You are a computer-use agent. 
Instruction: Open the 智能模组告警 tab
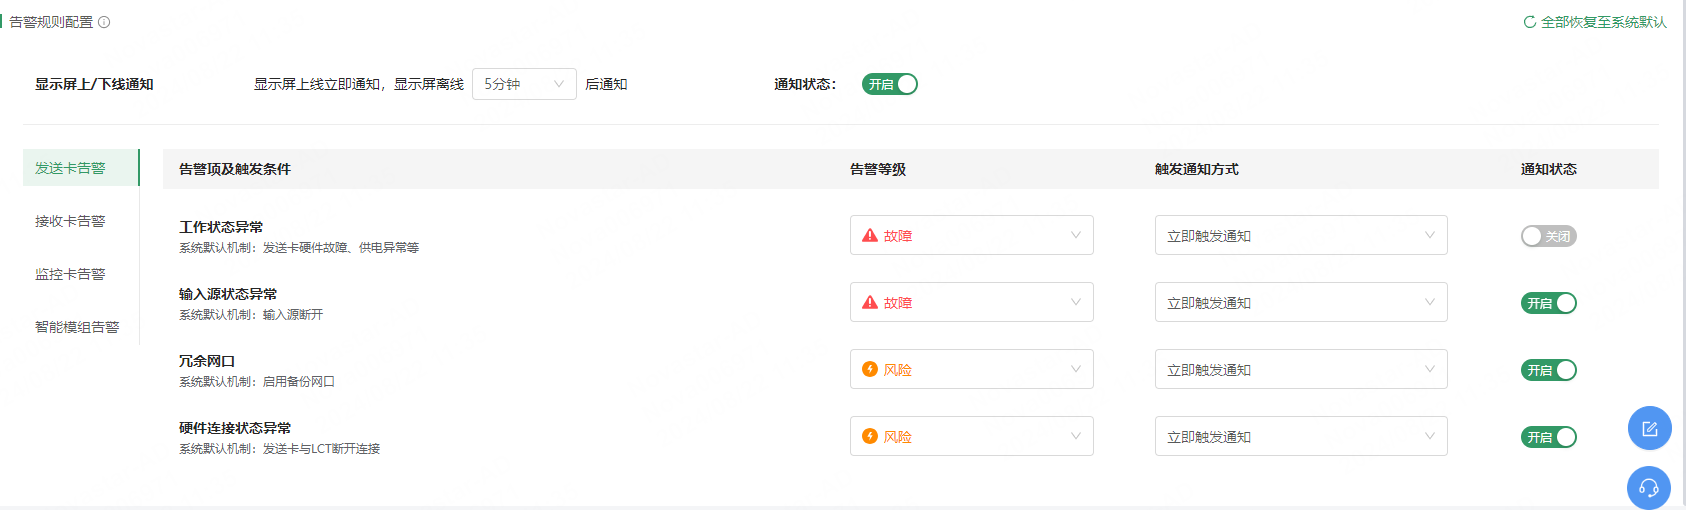click(77, 327)
